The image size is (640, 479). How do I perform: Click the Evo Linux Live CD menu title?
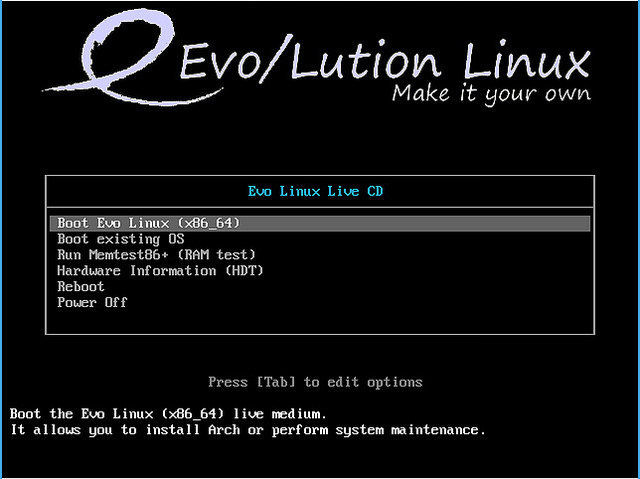pyautogui.click(x=319, y=190)
